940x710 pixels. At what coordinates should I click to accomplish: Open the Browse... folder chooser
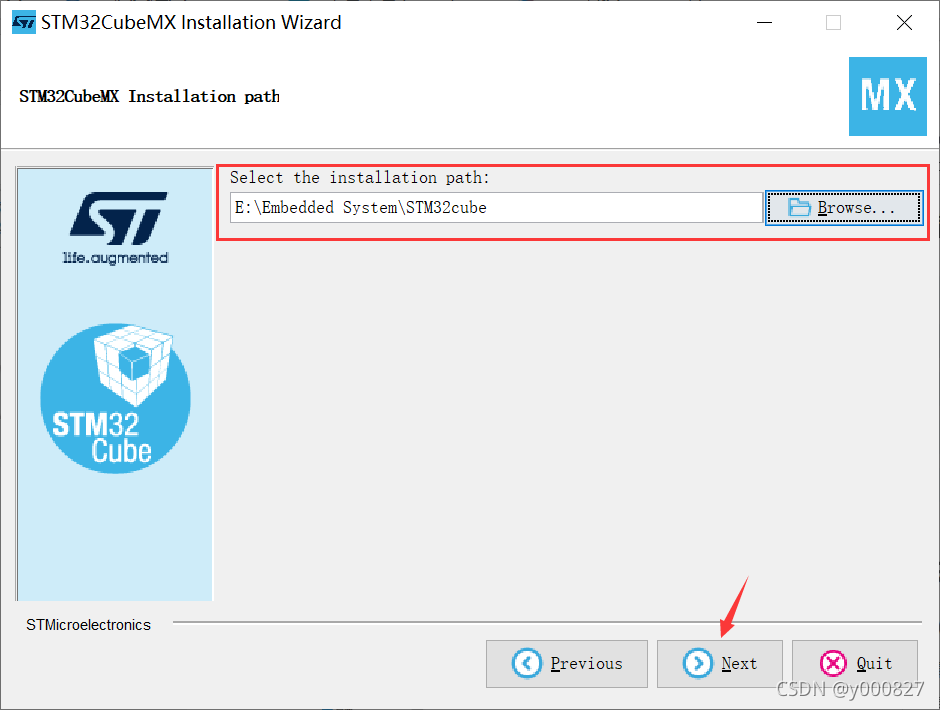[844, 207]
